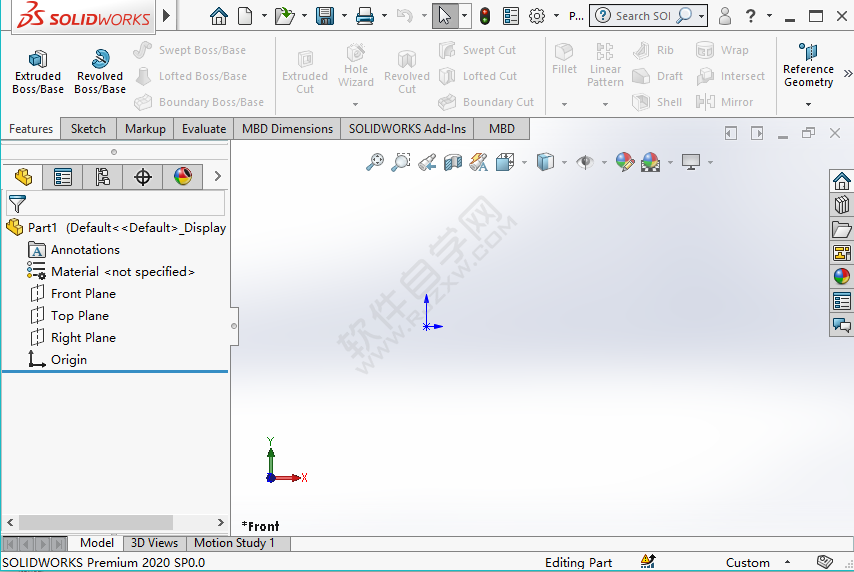Image resolution: width=854 pixels, height=572 pixels.
Task: Click the Open file icon
Action: [284, 16]
